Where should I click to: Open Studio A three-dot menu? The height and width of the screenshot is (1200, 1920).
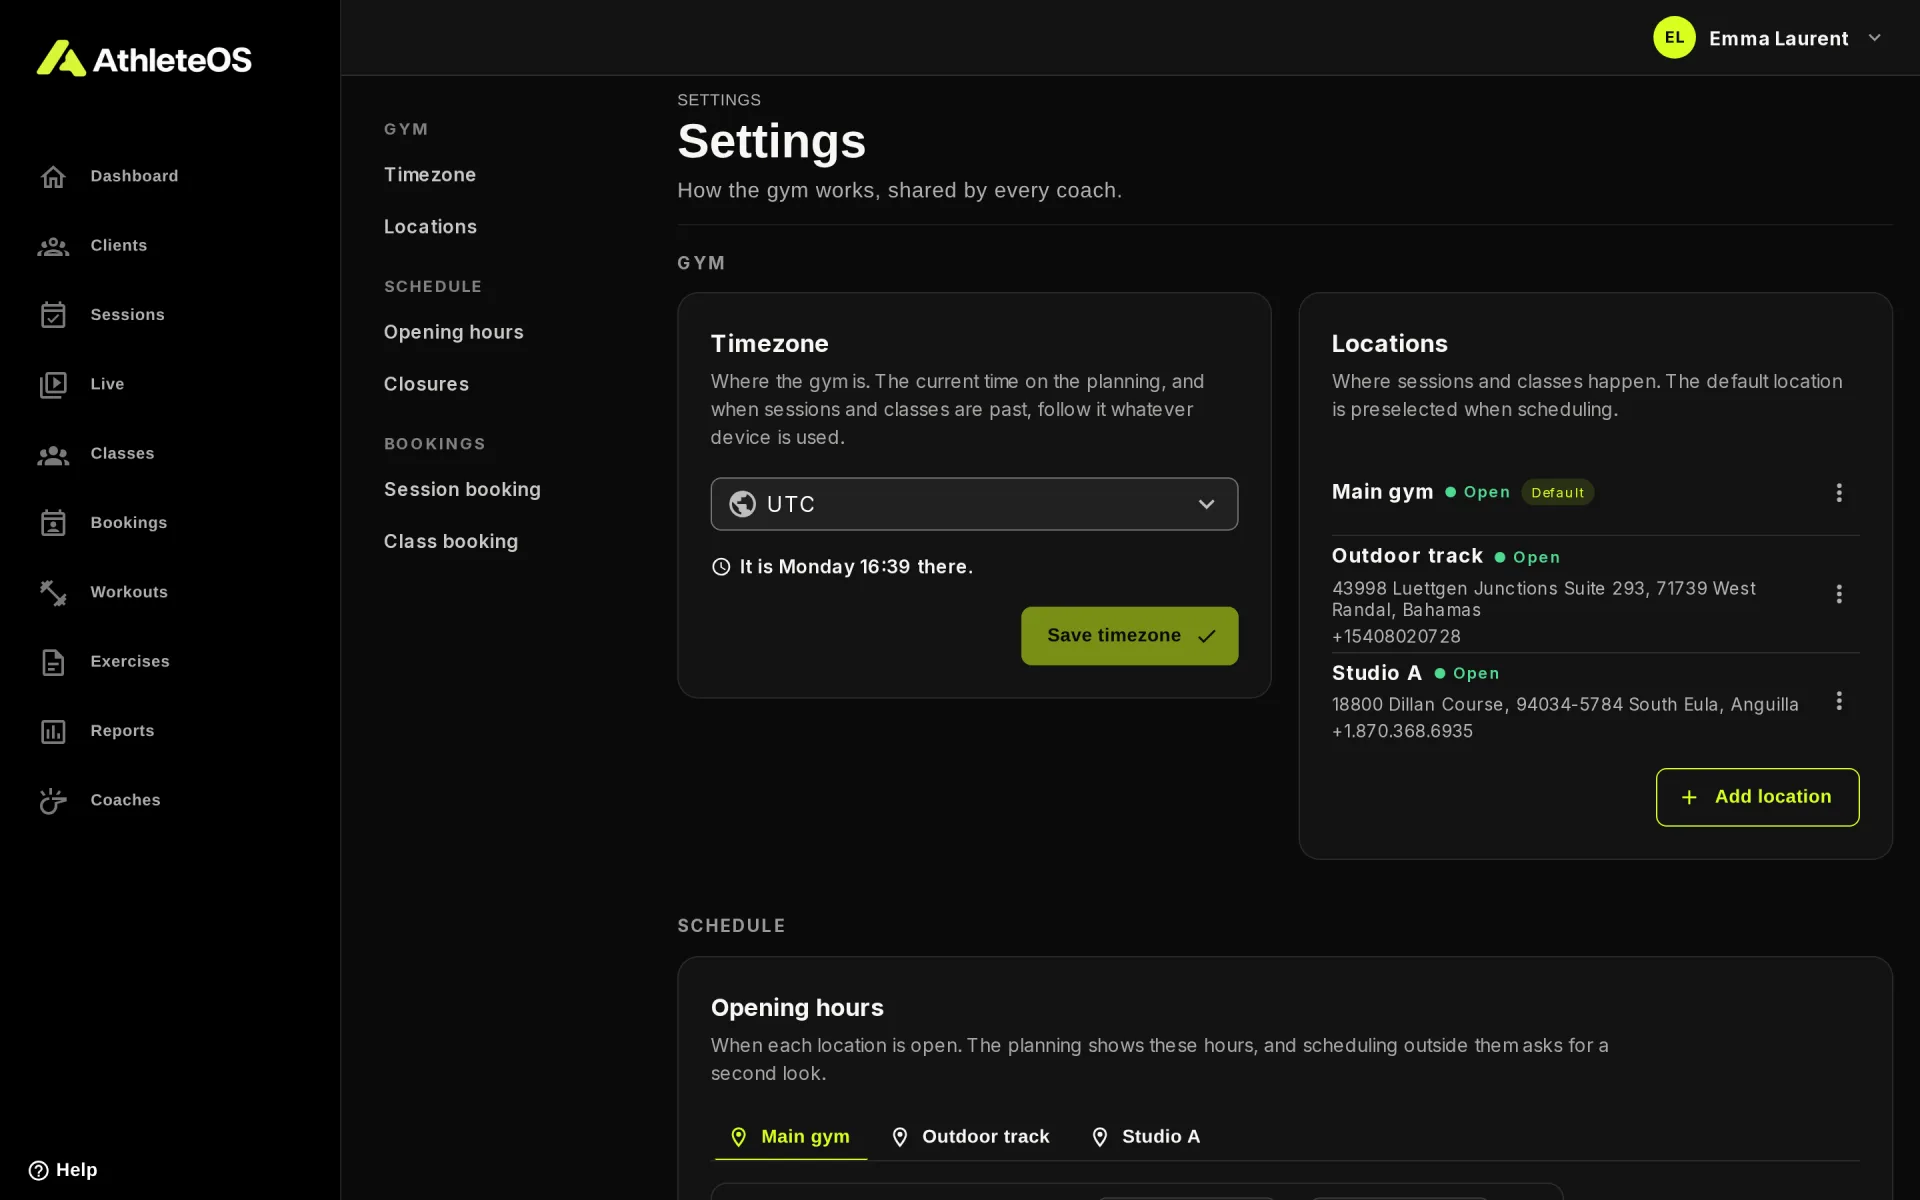coord(1838,701)
